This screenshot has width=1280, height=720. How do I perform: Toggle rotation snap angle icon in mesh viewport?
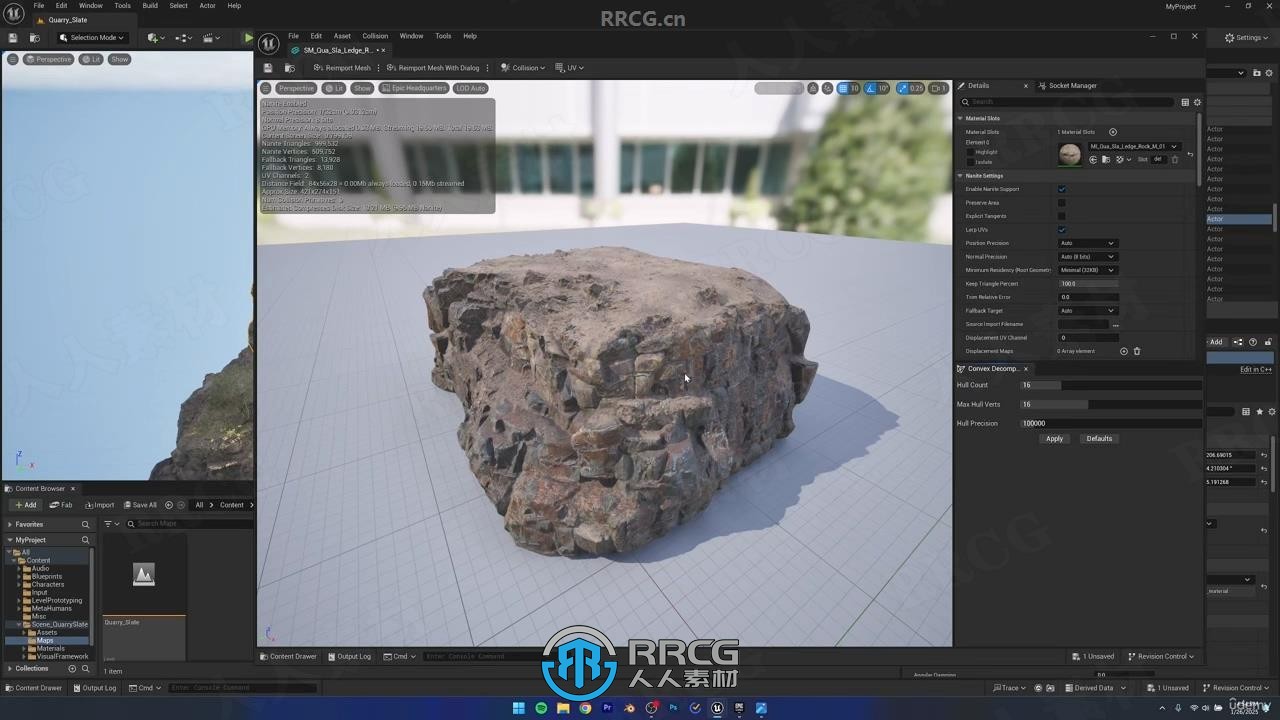click(870, 88)
